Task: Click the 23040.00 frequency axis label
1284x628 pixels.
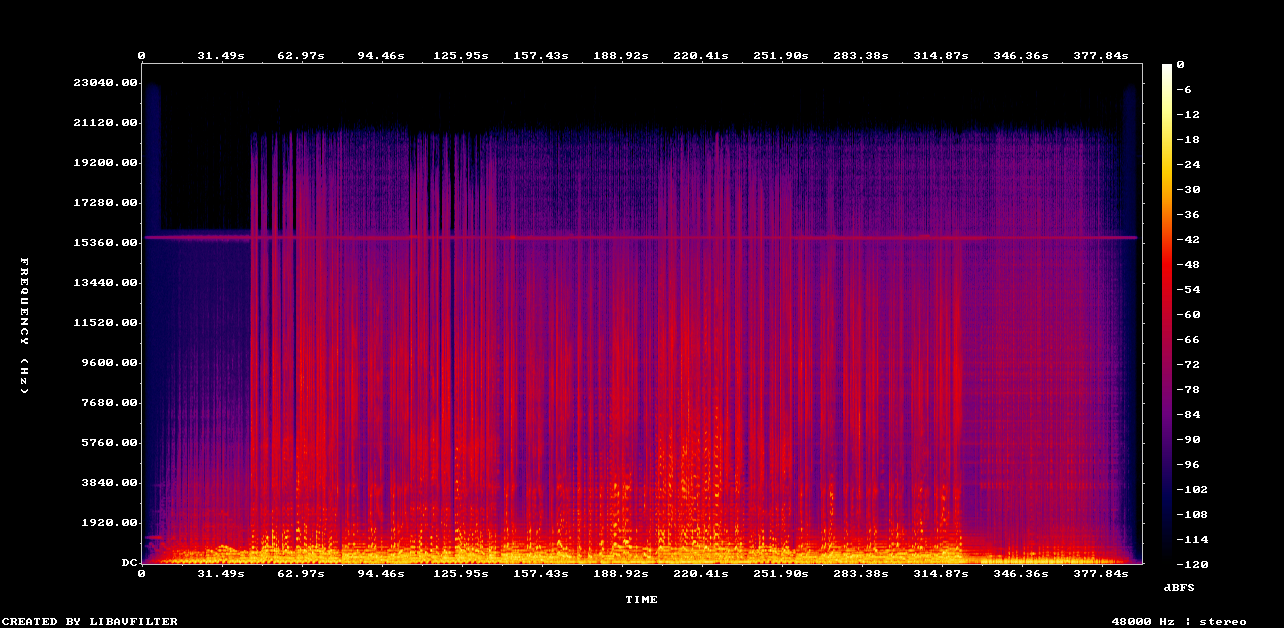Action: [105, 83]
